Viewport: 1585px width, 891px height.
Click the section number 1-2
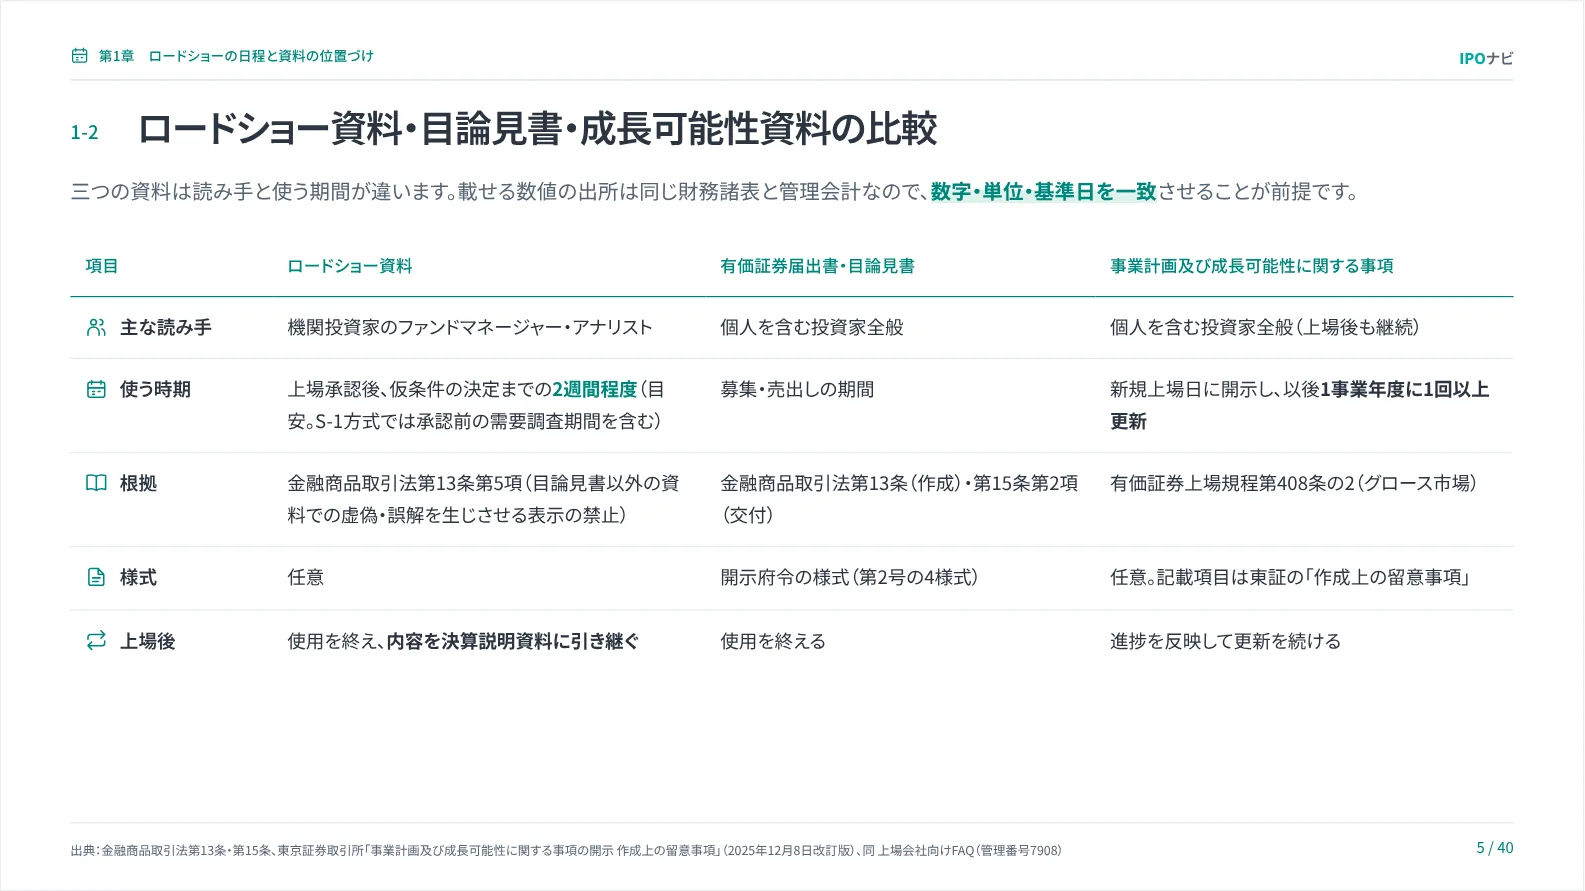click(x=84, y=132)
